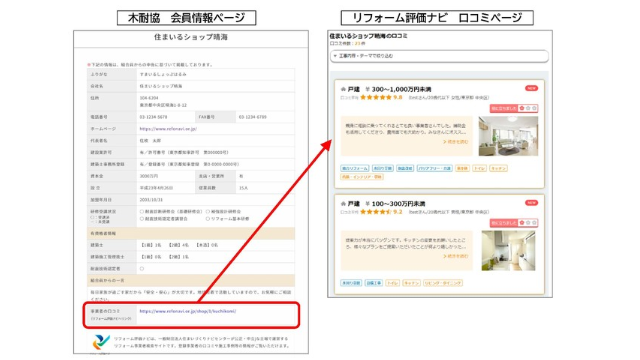Click house icon beside ¥300~1,000万円未満 review

(x=343, y=89)
